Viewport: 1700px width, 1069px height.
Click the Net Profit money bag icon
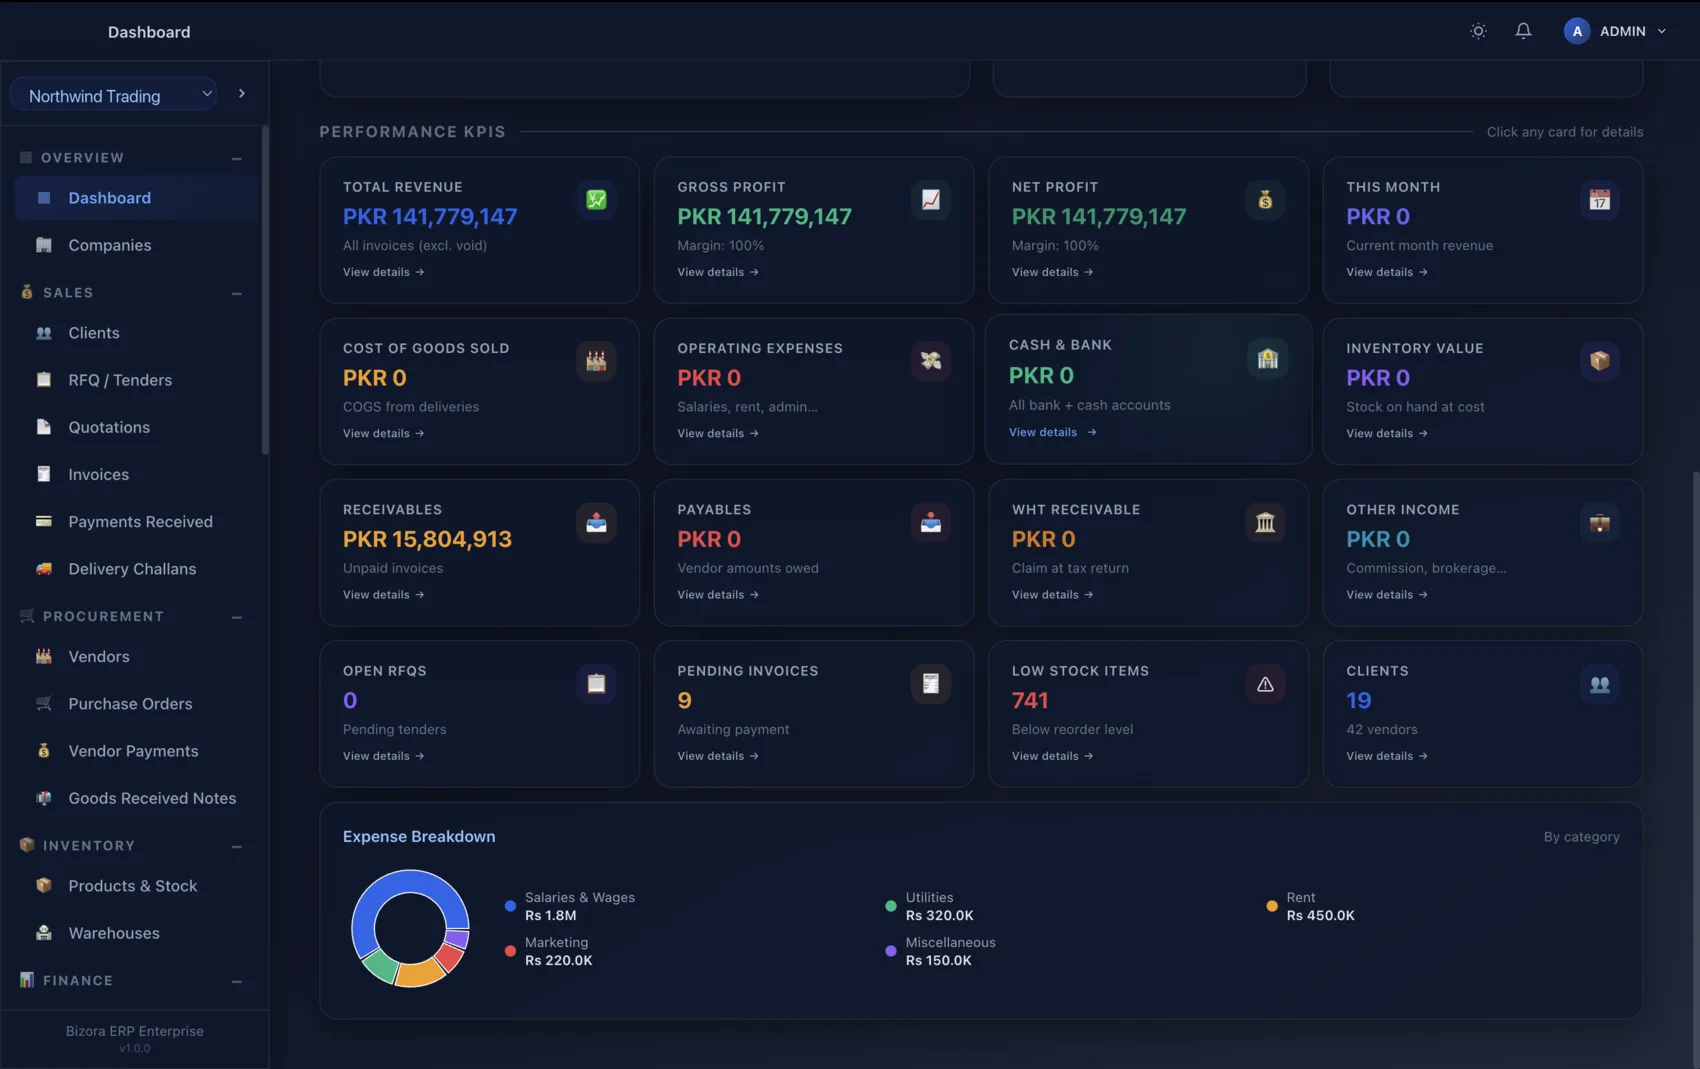click(1265, 200)
